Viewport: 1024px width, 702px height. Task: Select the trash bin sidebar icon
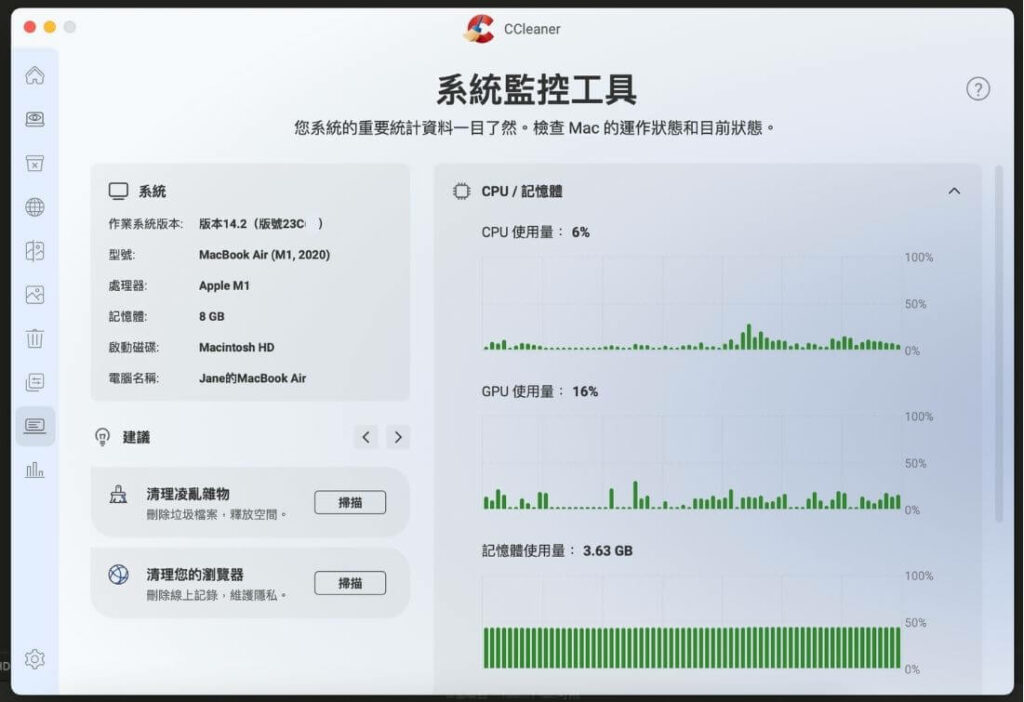point(35,338)
